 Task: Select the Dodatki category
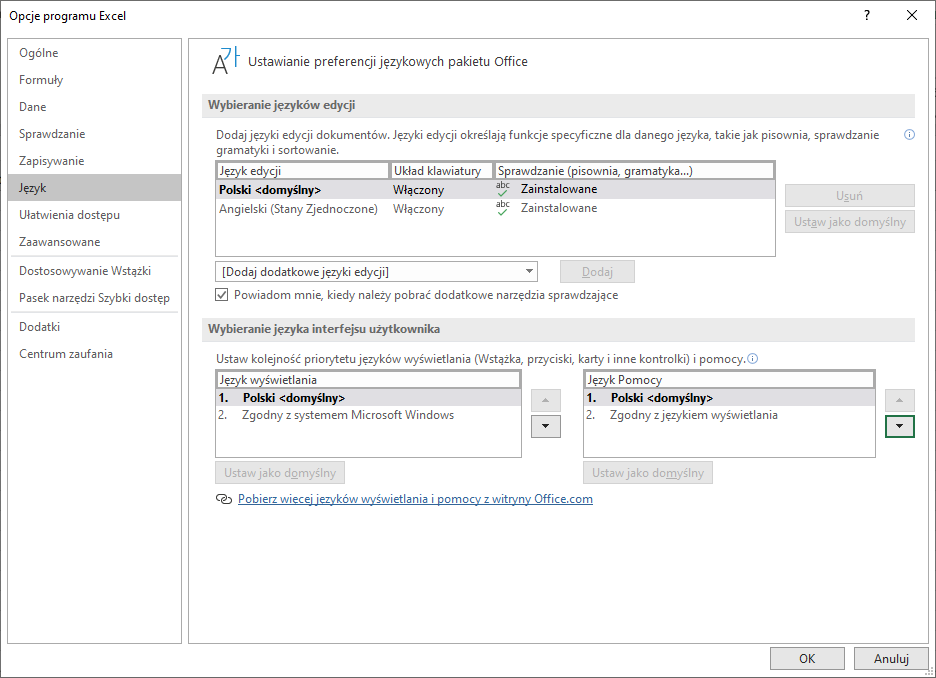pos(94,326)
